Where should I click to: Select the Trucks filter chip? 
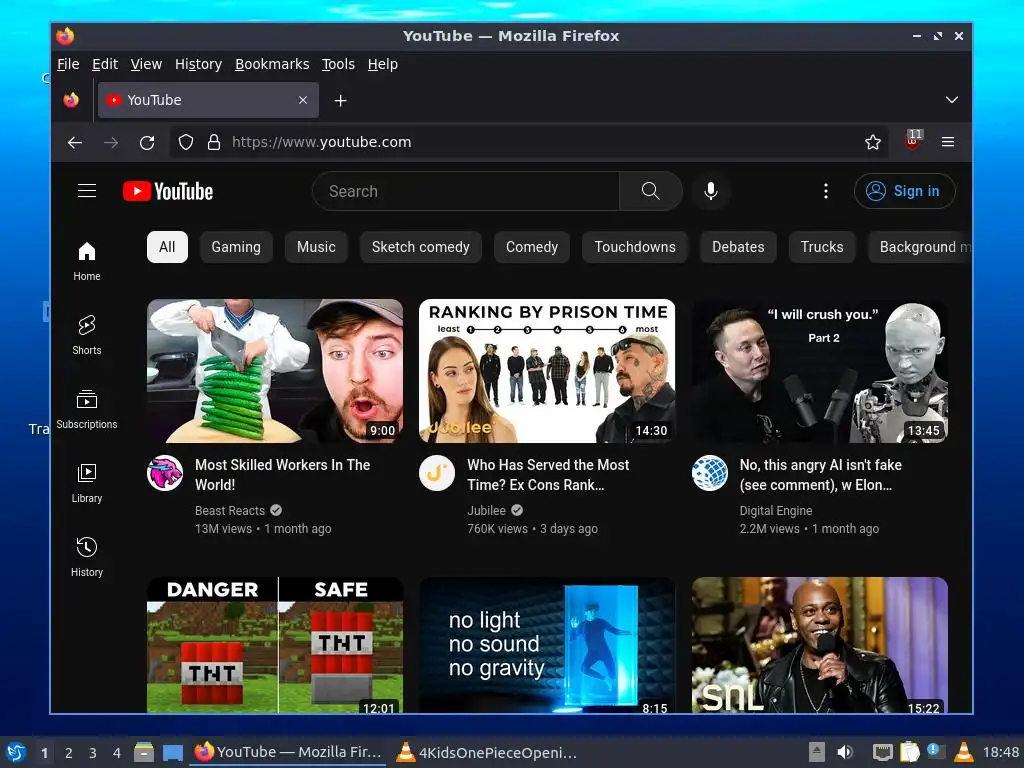tap(822, 247)
